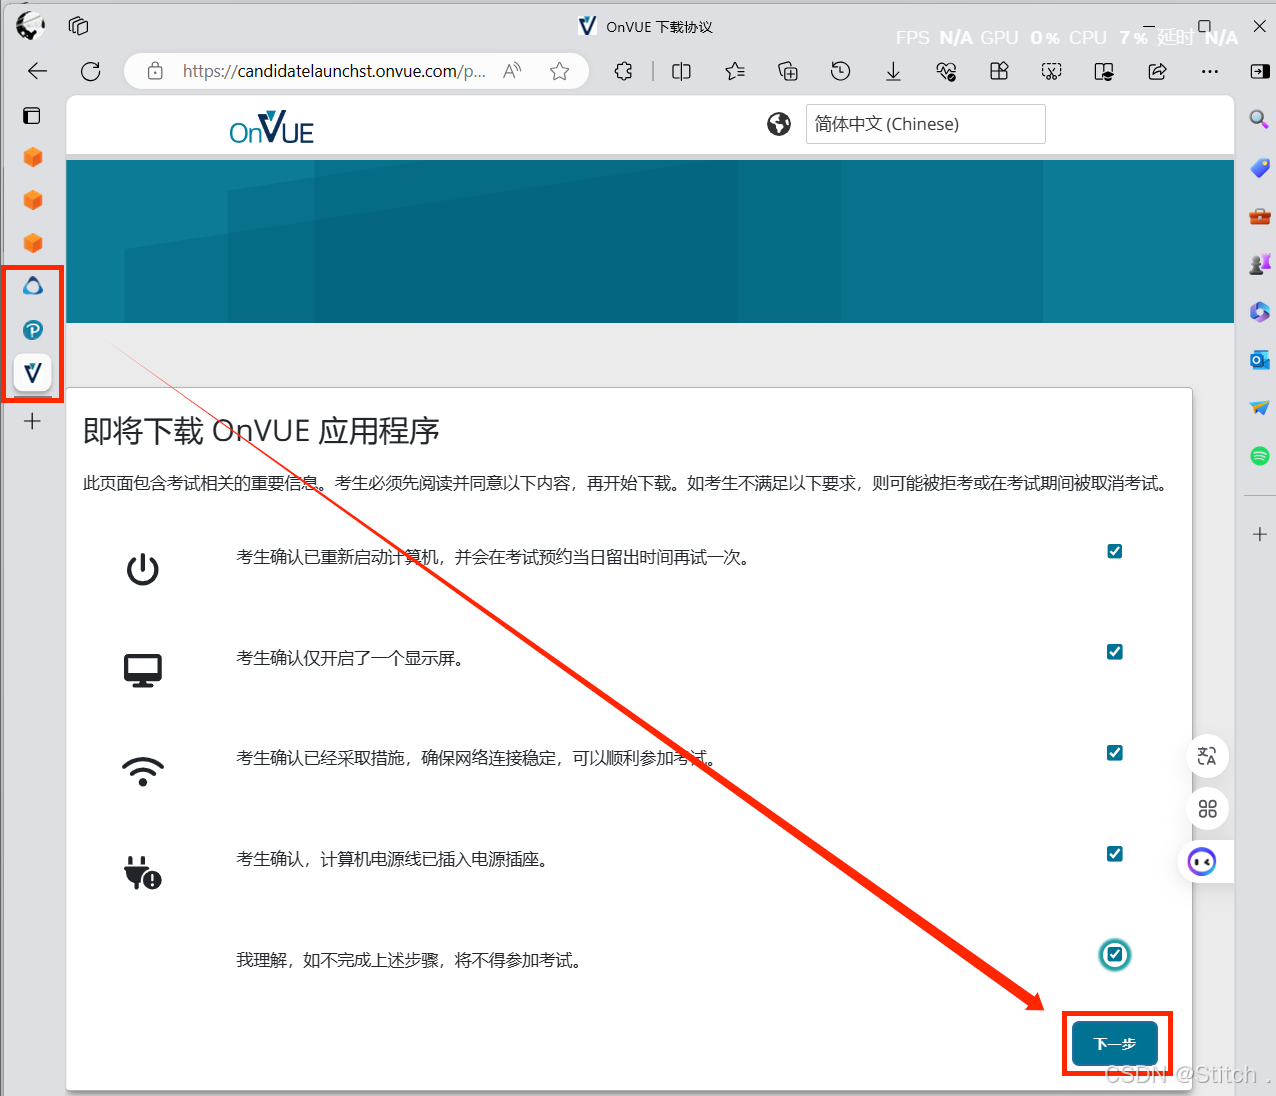This screenshot has height=1096, width=1276.
Task: Open a new tab with plus
Action: pyautogui.click(x=32, y=421)
